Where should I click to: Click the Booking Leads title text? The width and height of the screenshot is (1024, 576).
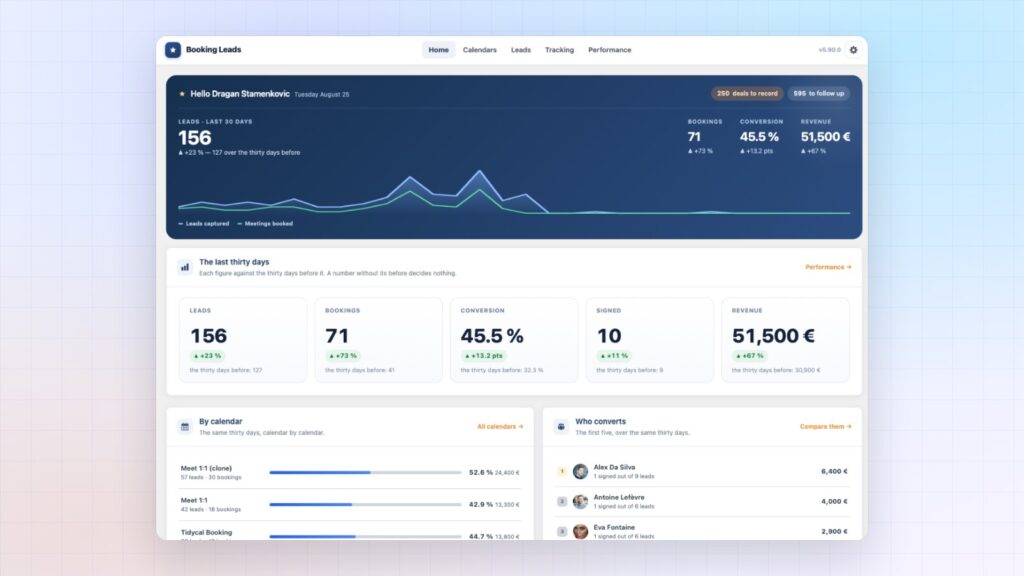[214, 50]
